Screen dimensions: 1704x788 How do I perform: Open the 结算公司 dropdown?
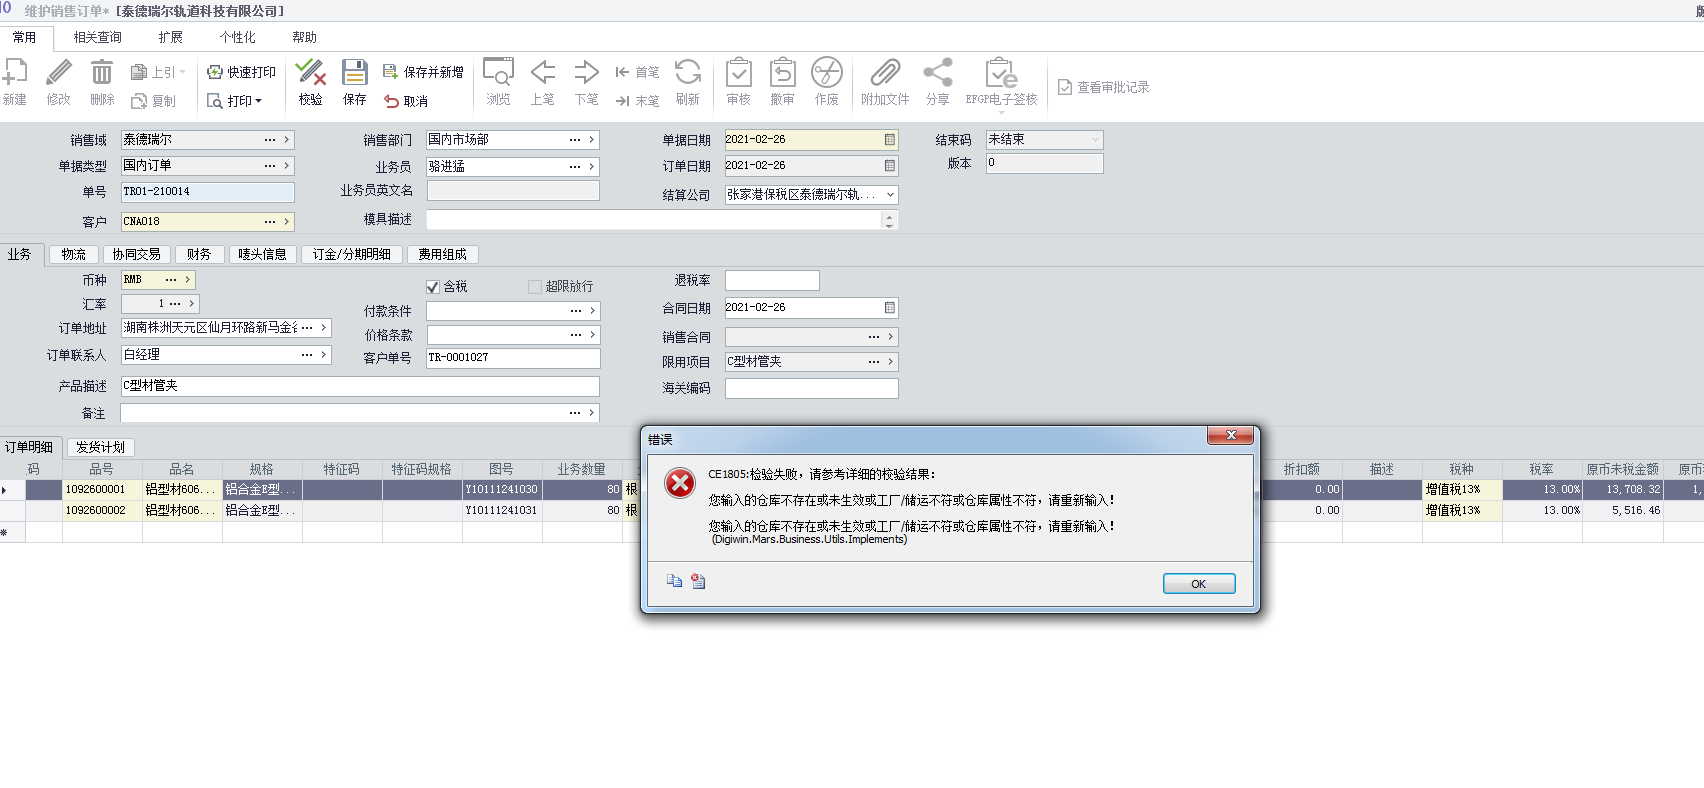pyautogui.click(x=890, y=195)
